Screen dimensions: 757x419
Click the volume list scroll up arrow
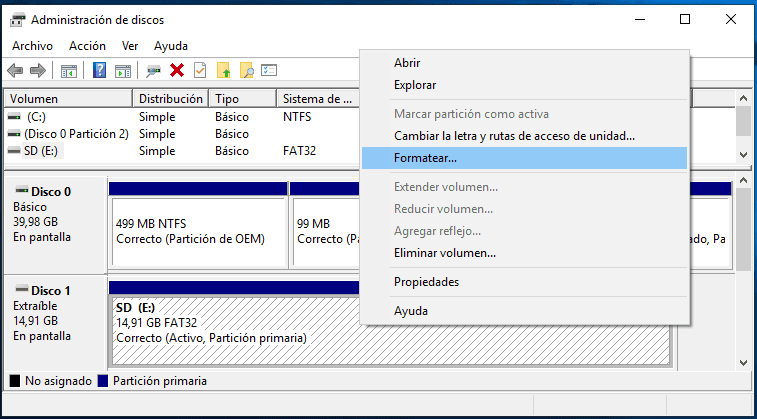(x=743, y=98)
